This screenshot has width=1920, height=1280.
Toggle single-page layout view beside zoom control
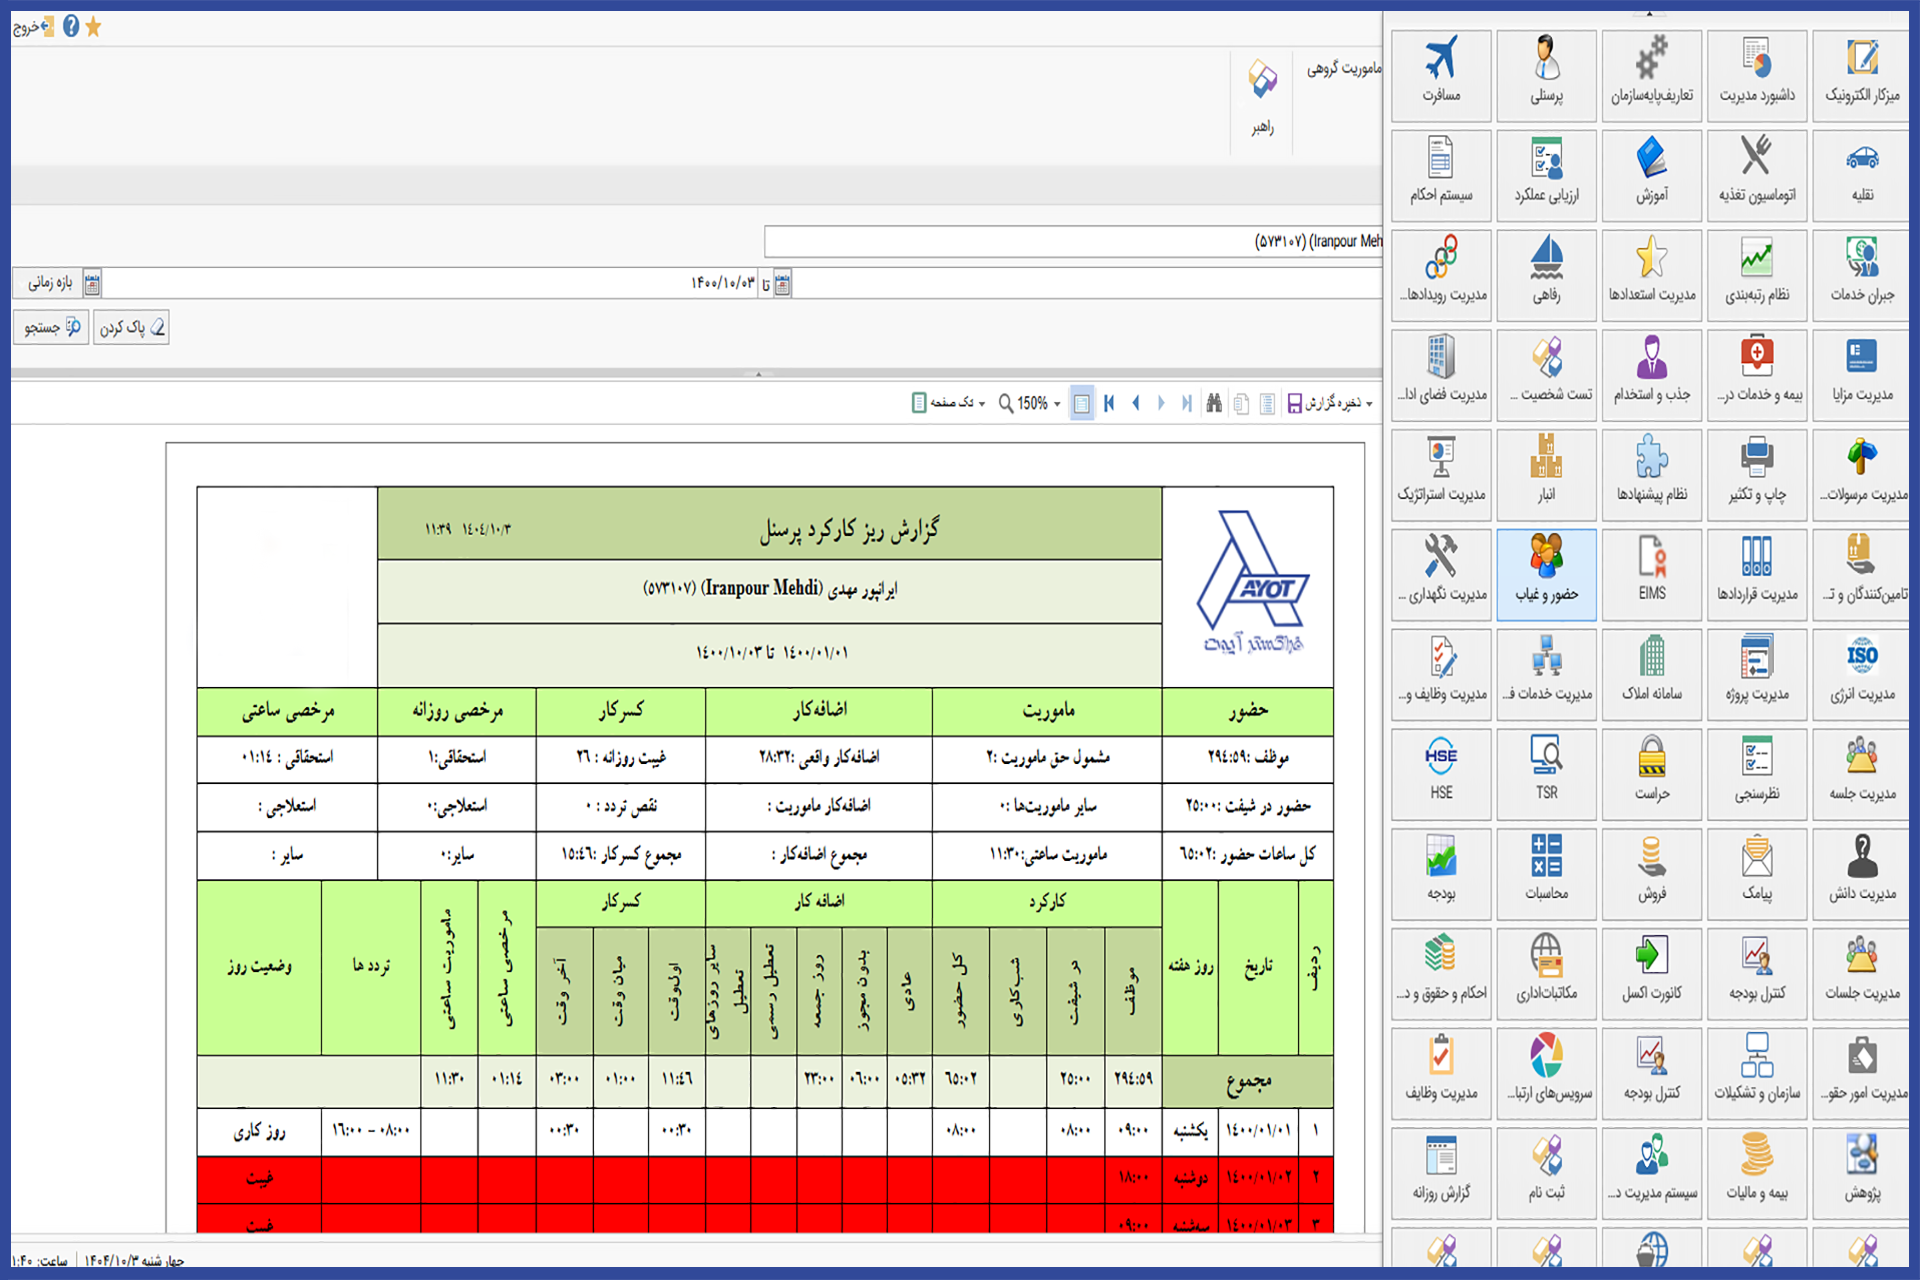pos(1081,403)
